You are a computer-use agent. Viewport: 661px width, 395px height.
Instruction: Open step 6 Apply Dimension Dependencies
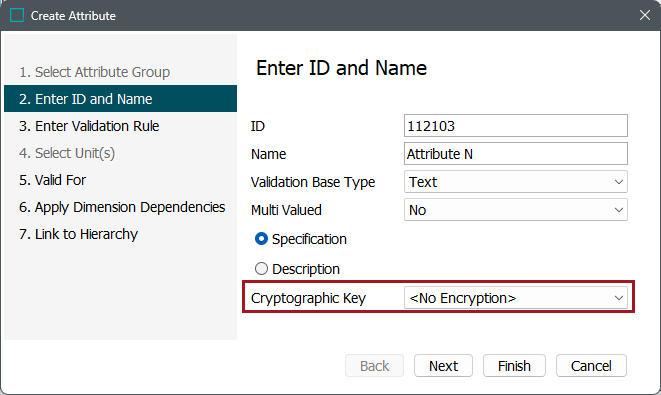point(120,207)
